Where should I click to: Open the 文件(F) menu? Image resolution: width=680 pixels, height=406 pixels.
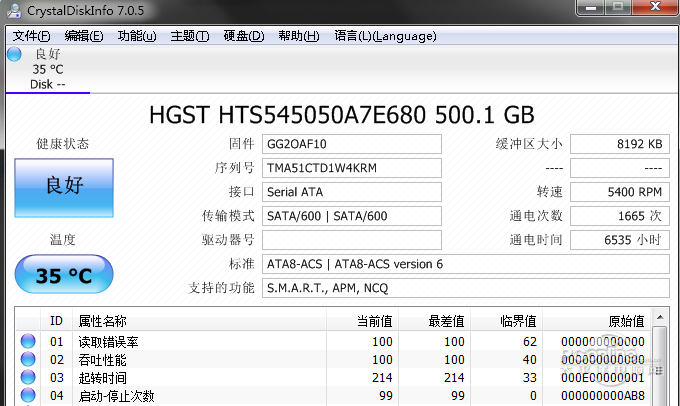[x=32, y=36]
